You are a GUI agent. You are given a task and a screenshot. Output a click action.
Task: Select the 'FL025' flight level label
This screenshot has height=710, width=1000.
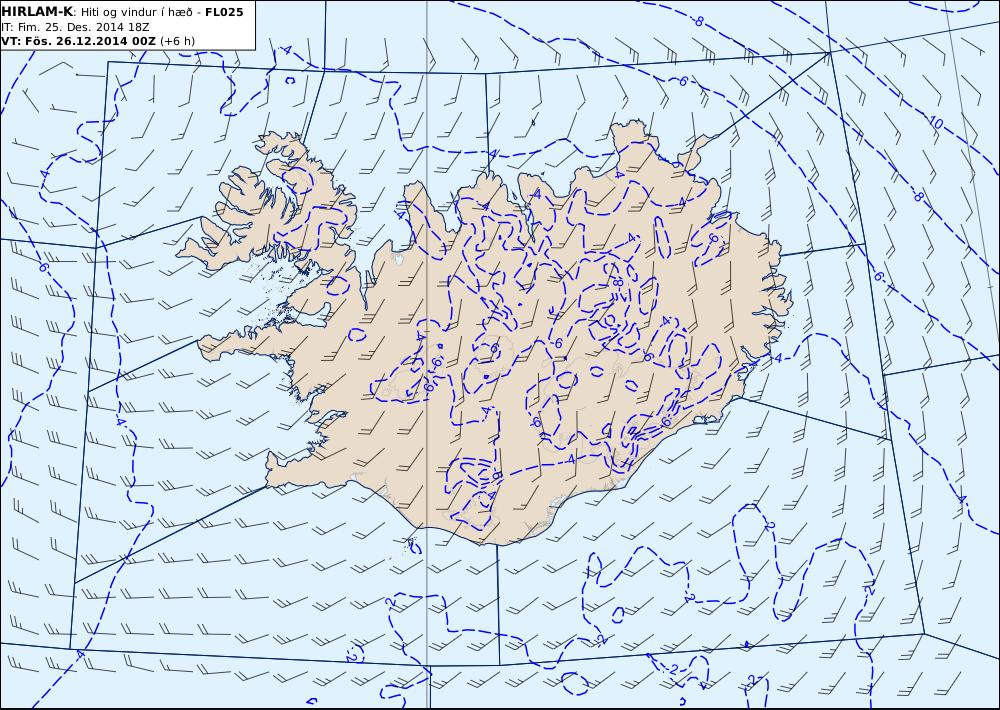pos(224,12)
